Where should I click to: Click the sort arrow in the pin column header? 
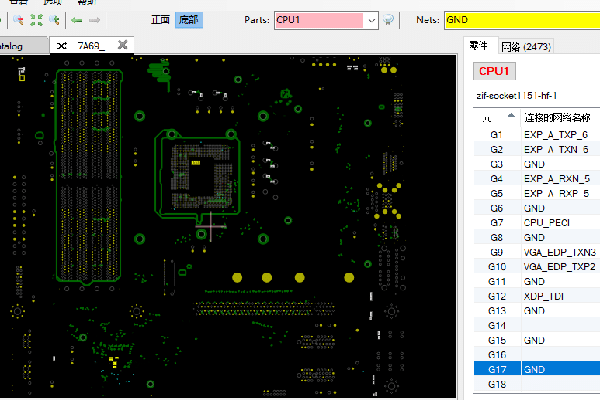[511, 115]
